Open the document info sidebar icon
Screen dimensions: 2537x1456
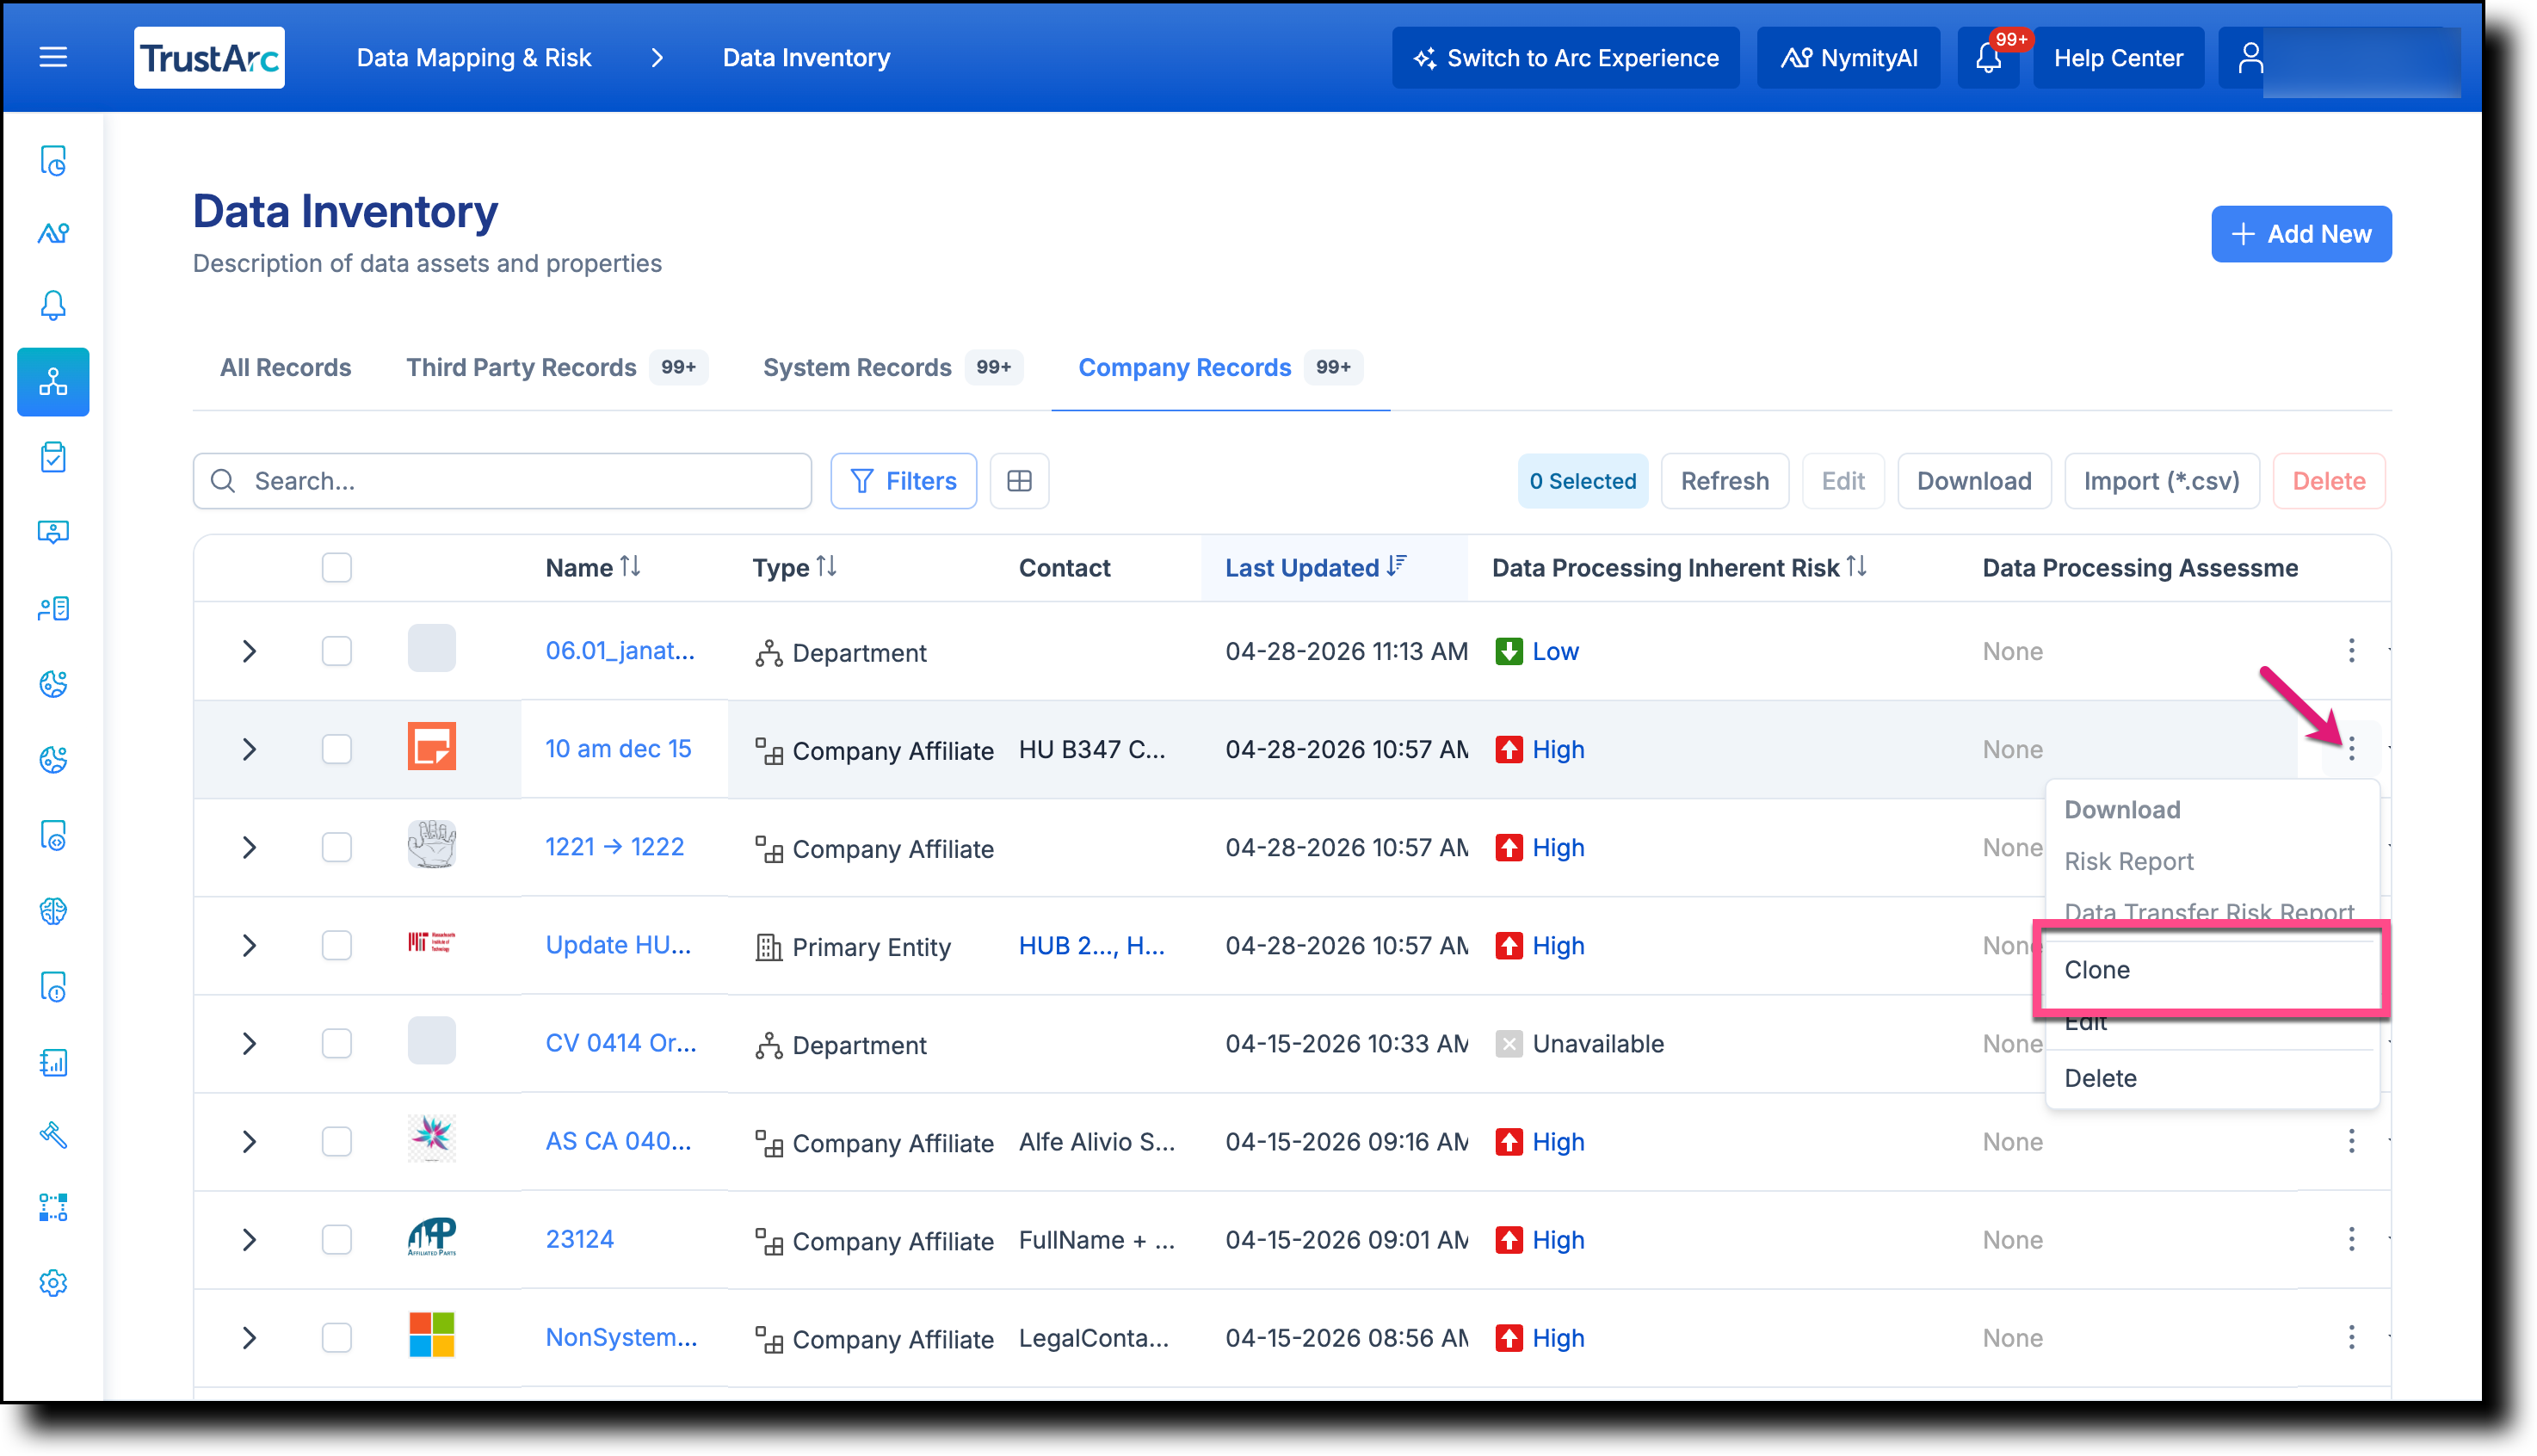pyautogui.click(x=53, y=987)
